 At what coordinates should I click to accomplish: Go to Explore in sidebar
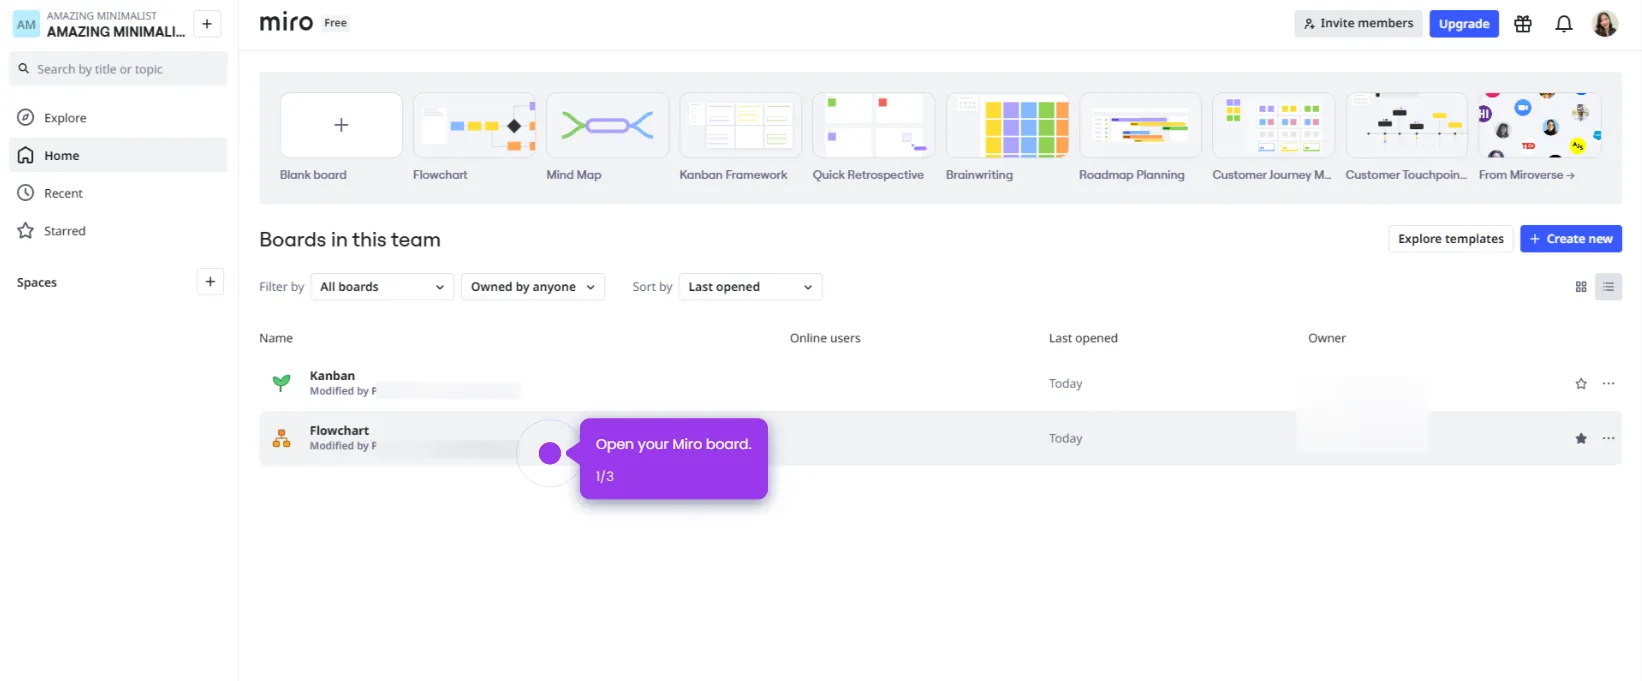[119, 118]
